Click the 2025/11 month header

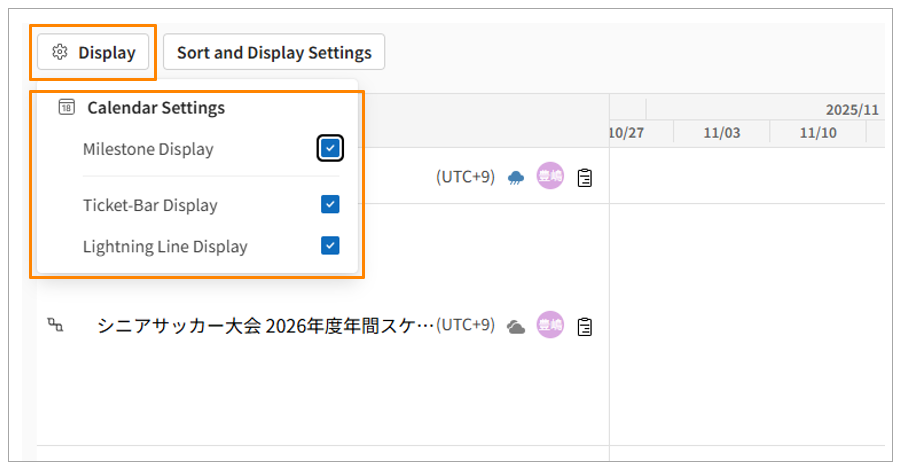[851, 109]
